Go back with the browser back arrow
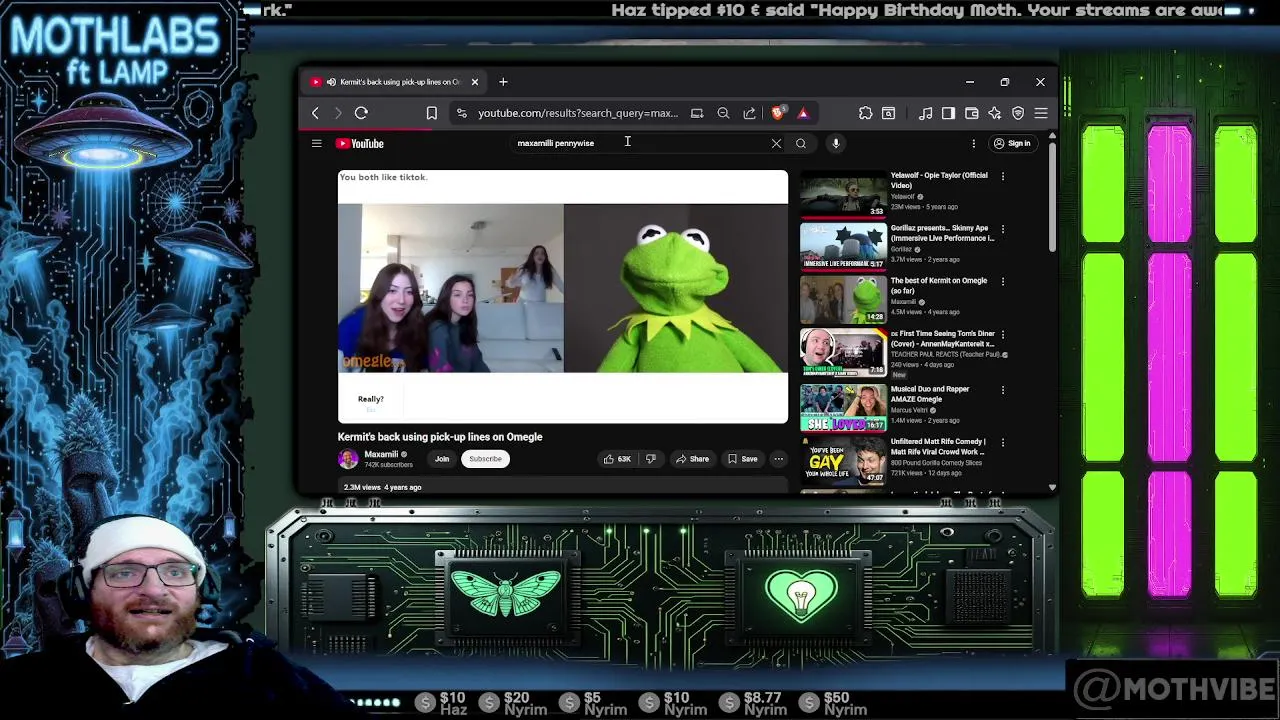 (x=315, y=113)
